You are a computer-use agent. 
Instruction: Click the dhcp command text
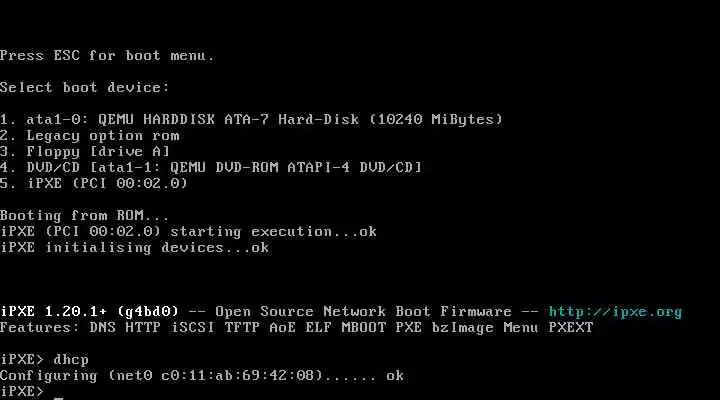pyautogui.click(x=71, y=360)
